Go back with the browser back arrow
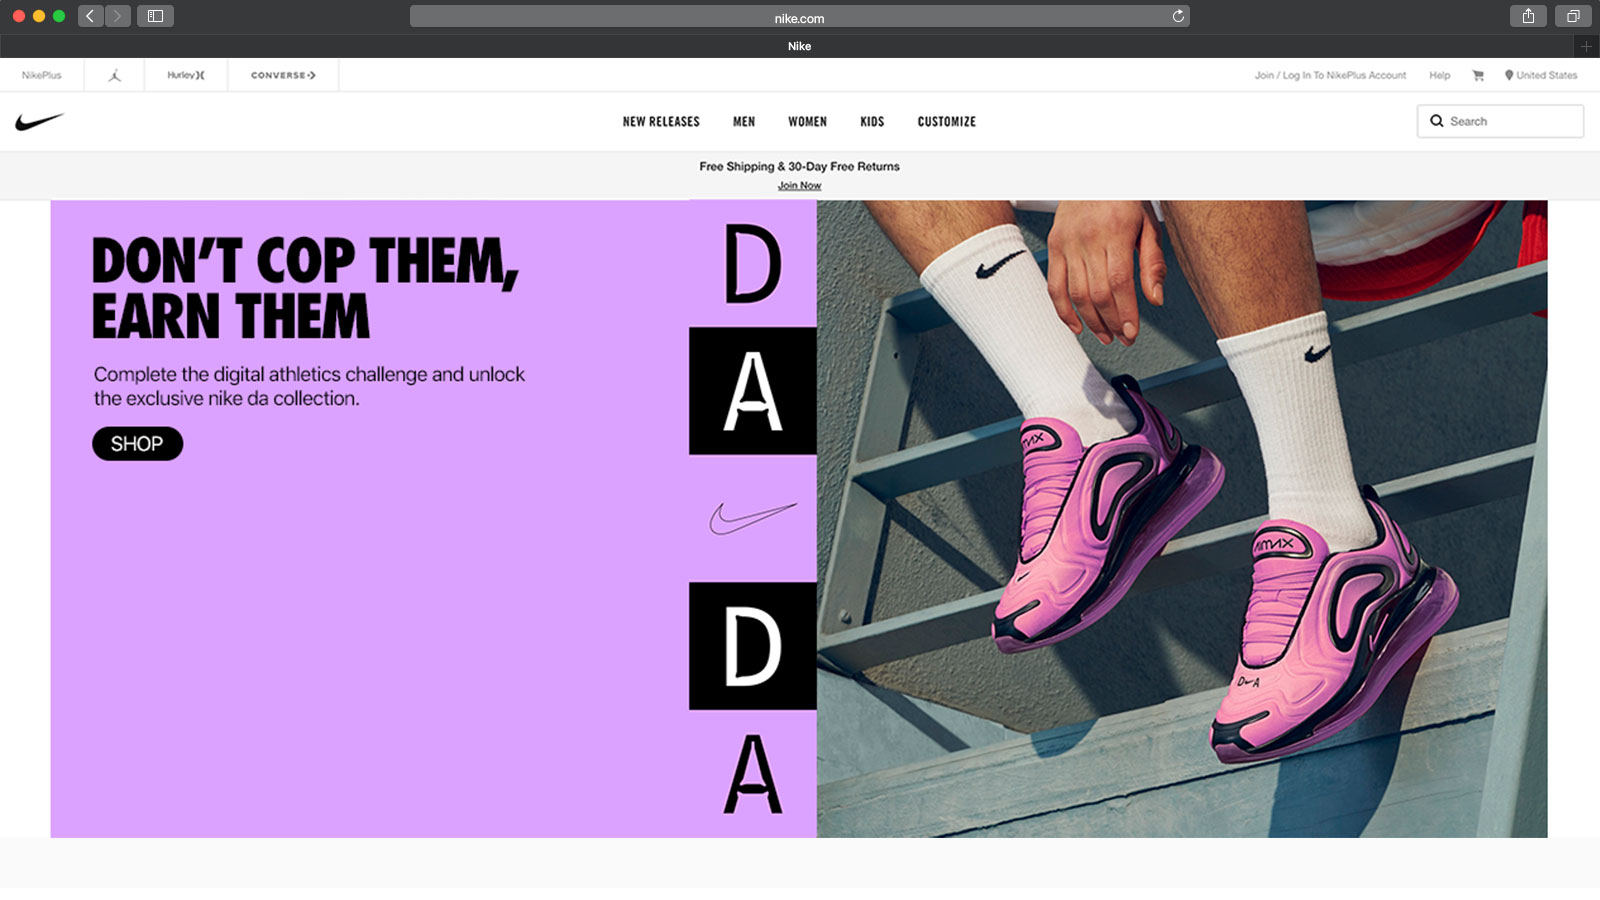The height and width of the screenshot is (900, 1600). pos(90,16)
